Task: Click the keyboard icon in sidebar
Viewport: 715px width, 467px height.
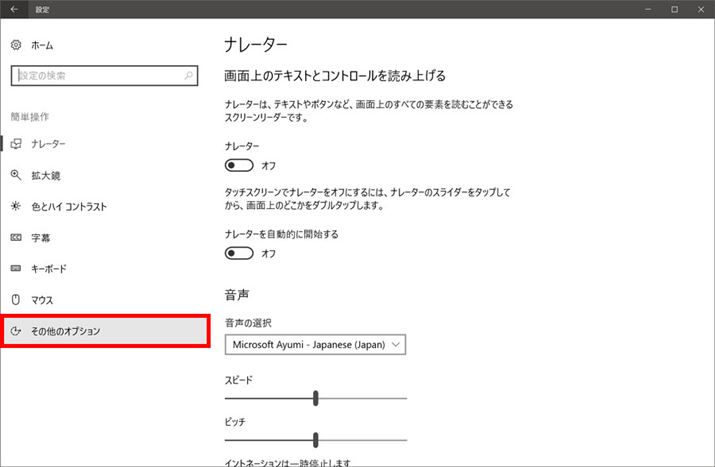Action: pos(16,269)
